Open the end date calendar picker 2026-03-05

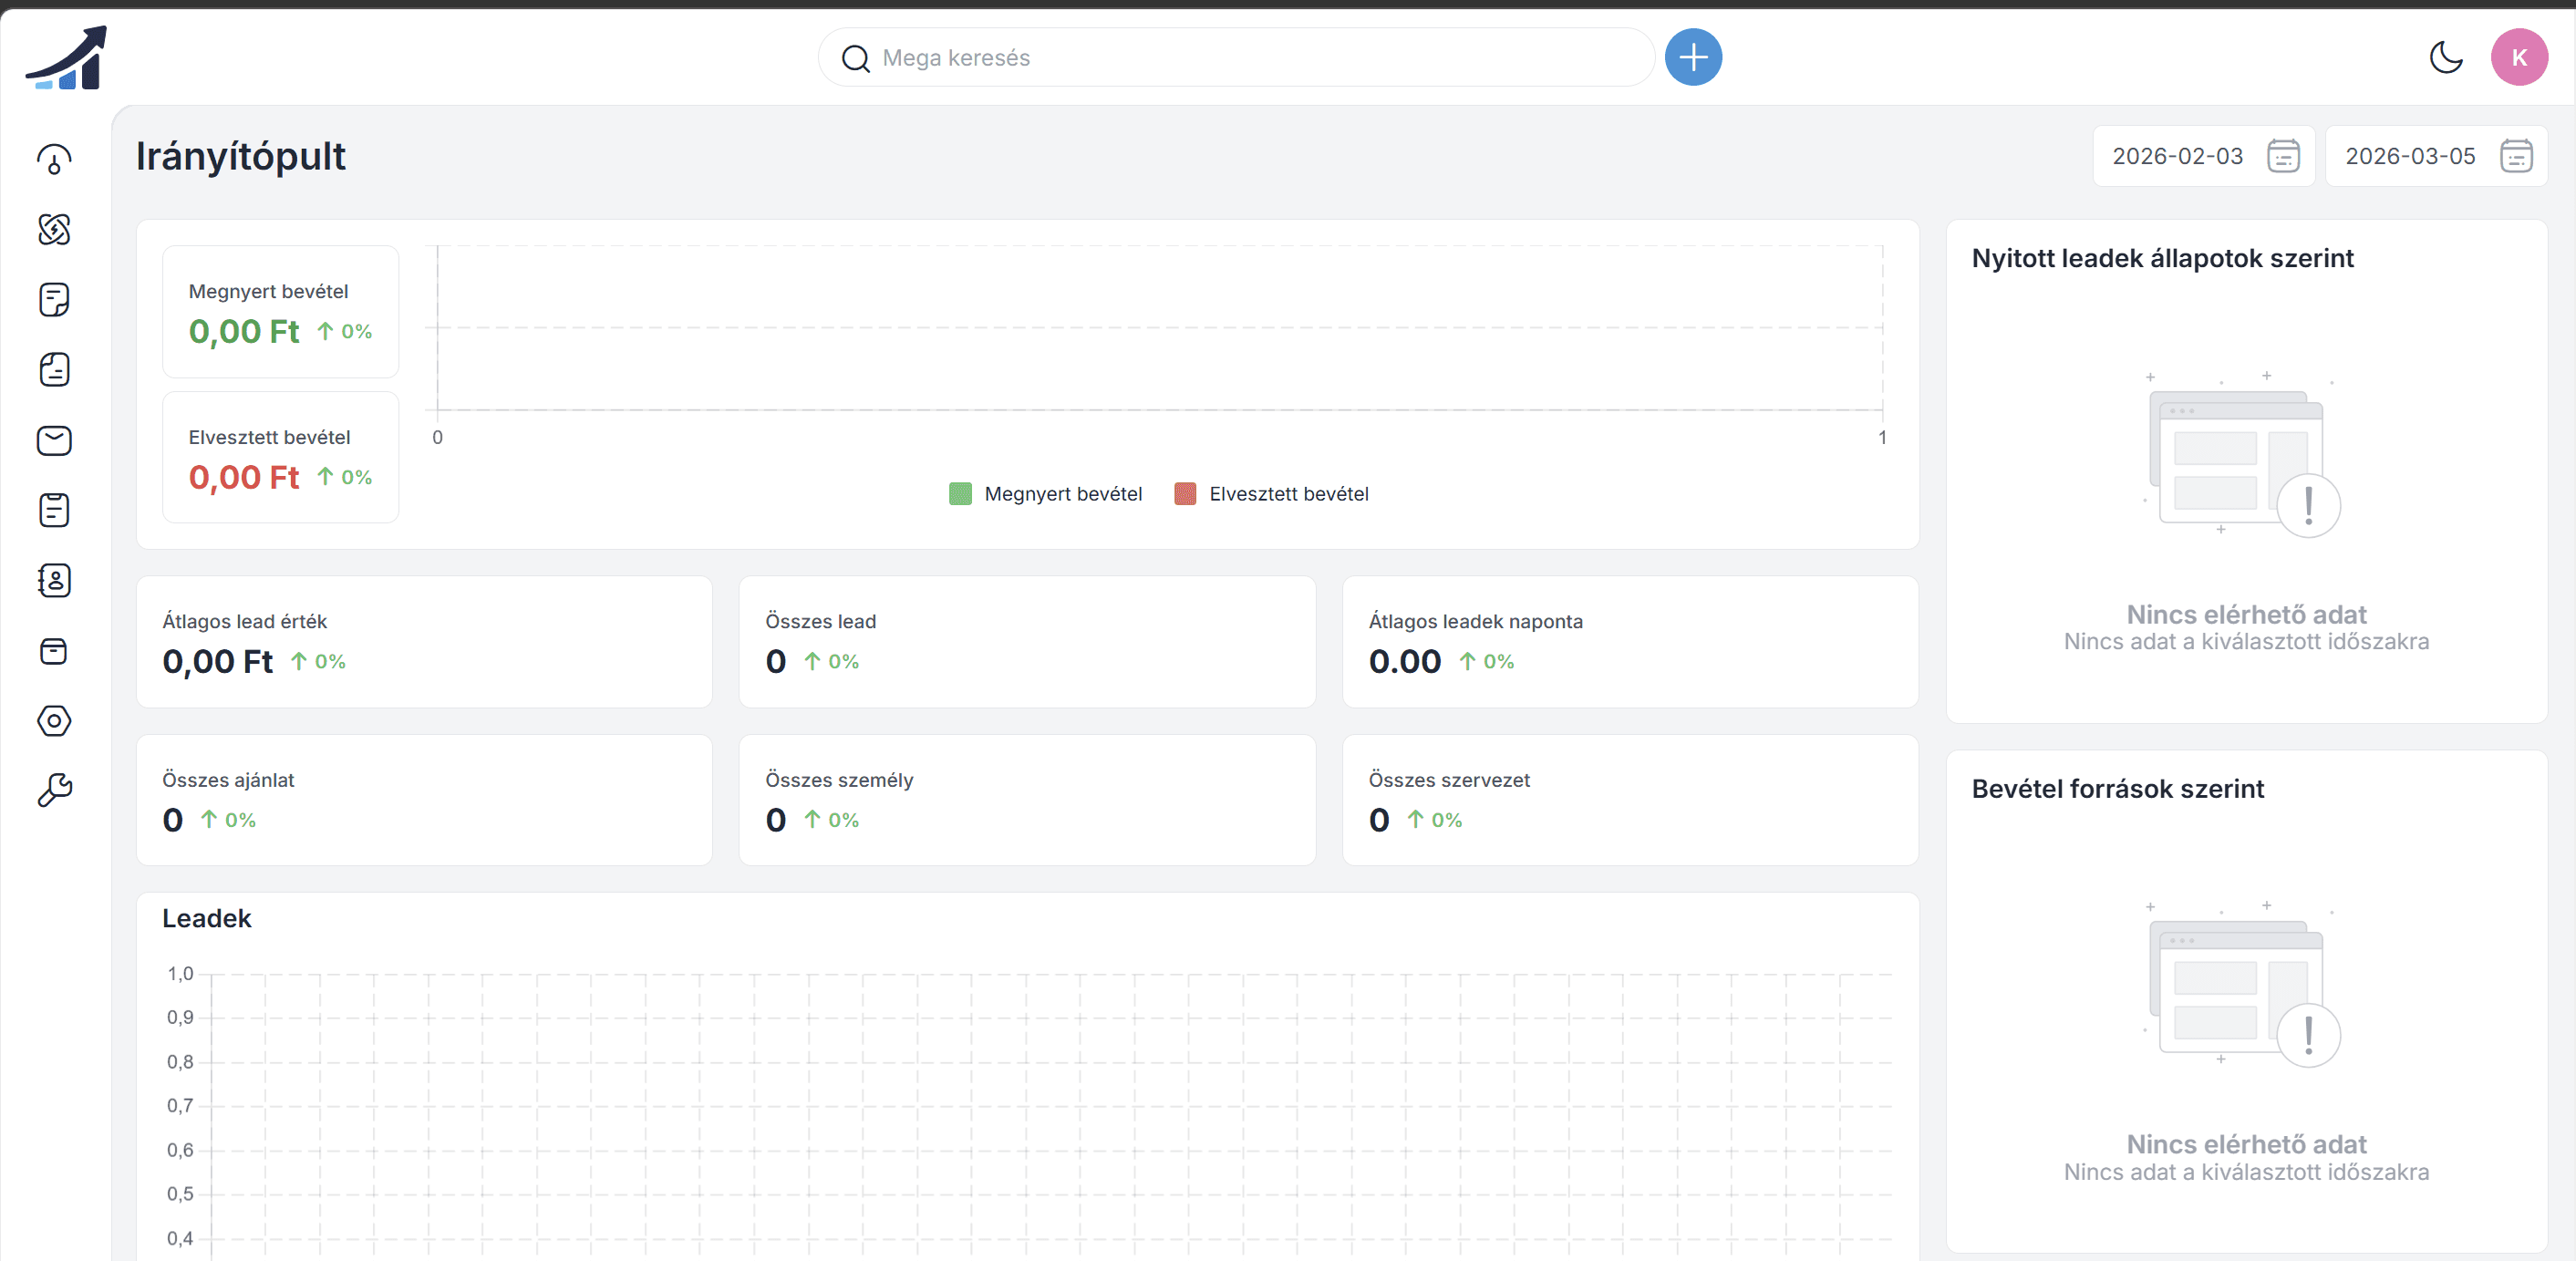tap(2516, 156)
